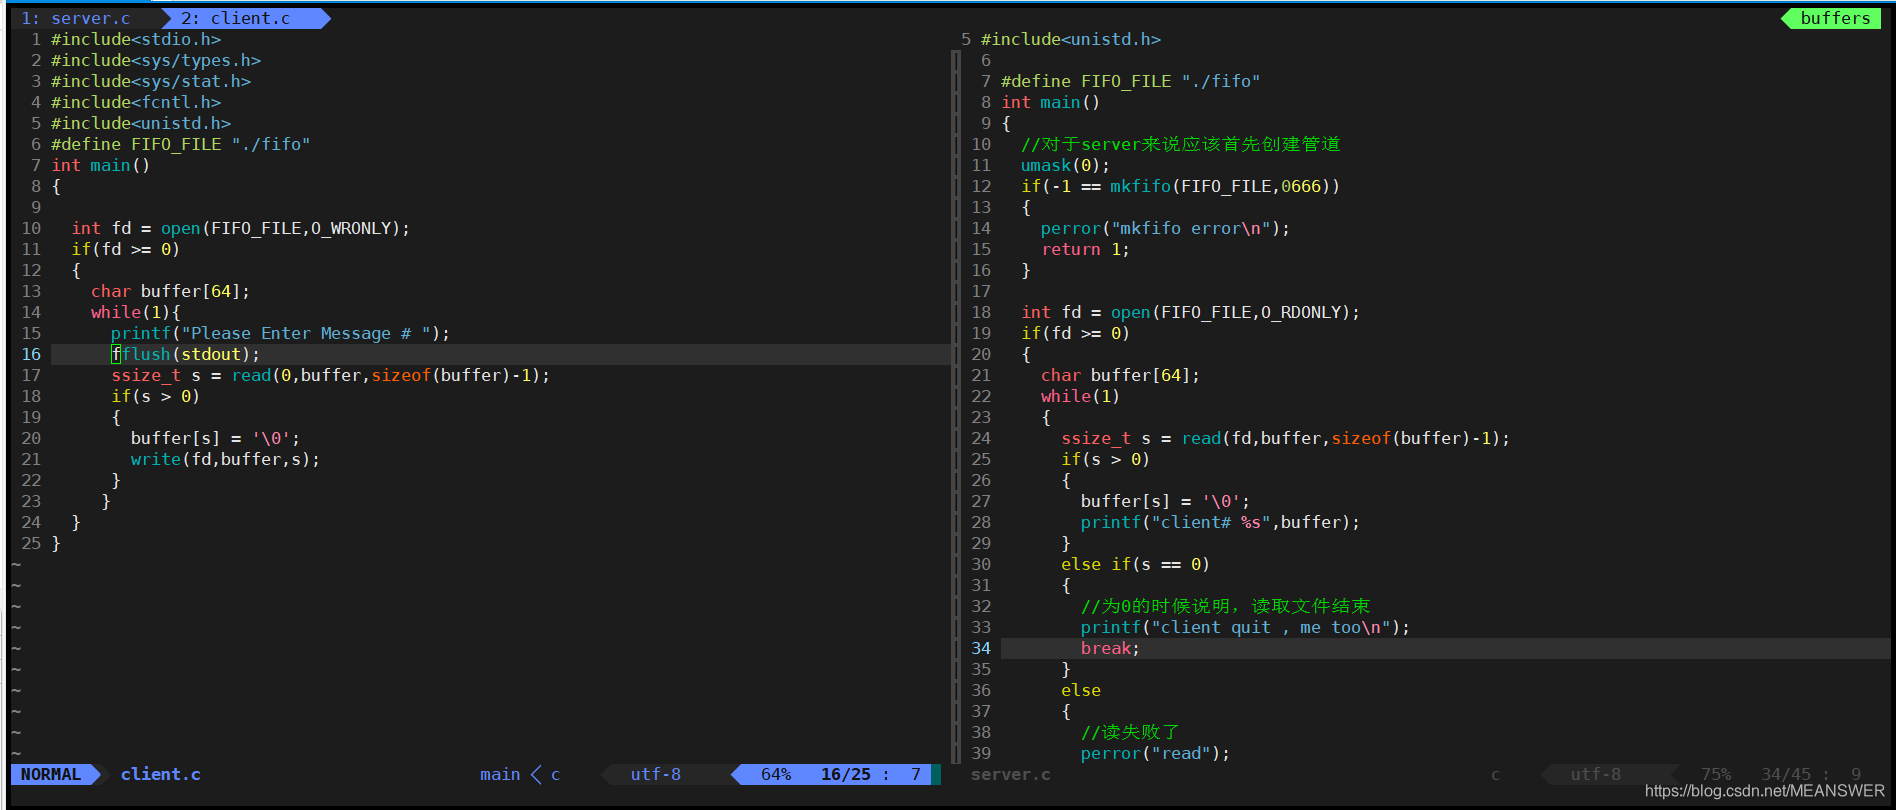Click client.c filename in status line
The height and width of the screenshot is (810, 1896).
tap(160, 774)
